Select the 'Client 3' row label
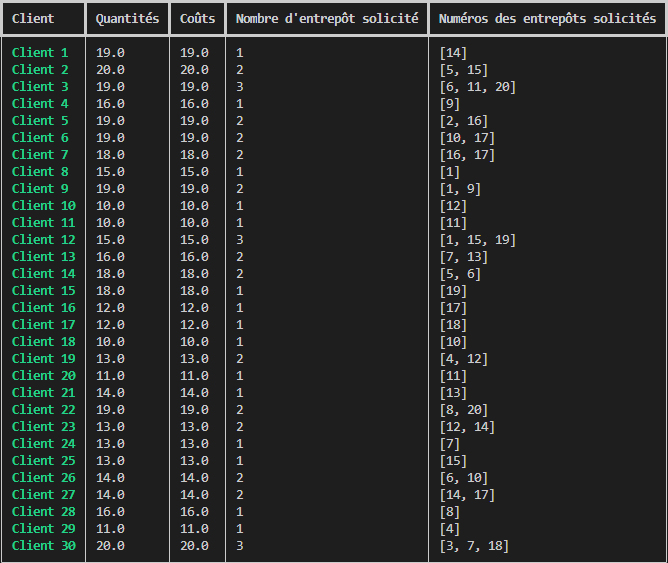 (40, 86)
